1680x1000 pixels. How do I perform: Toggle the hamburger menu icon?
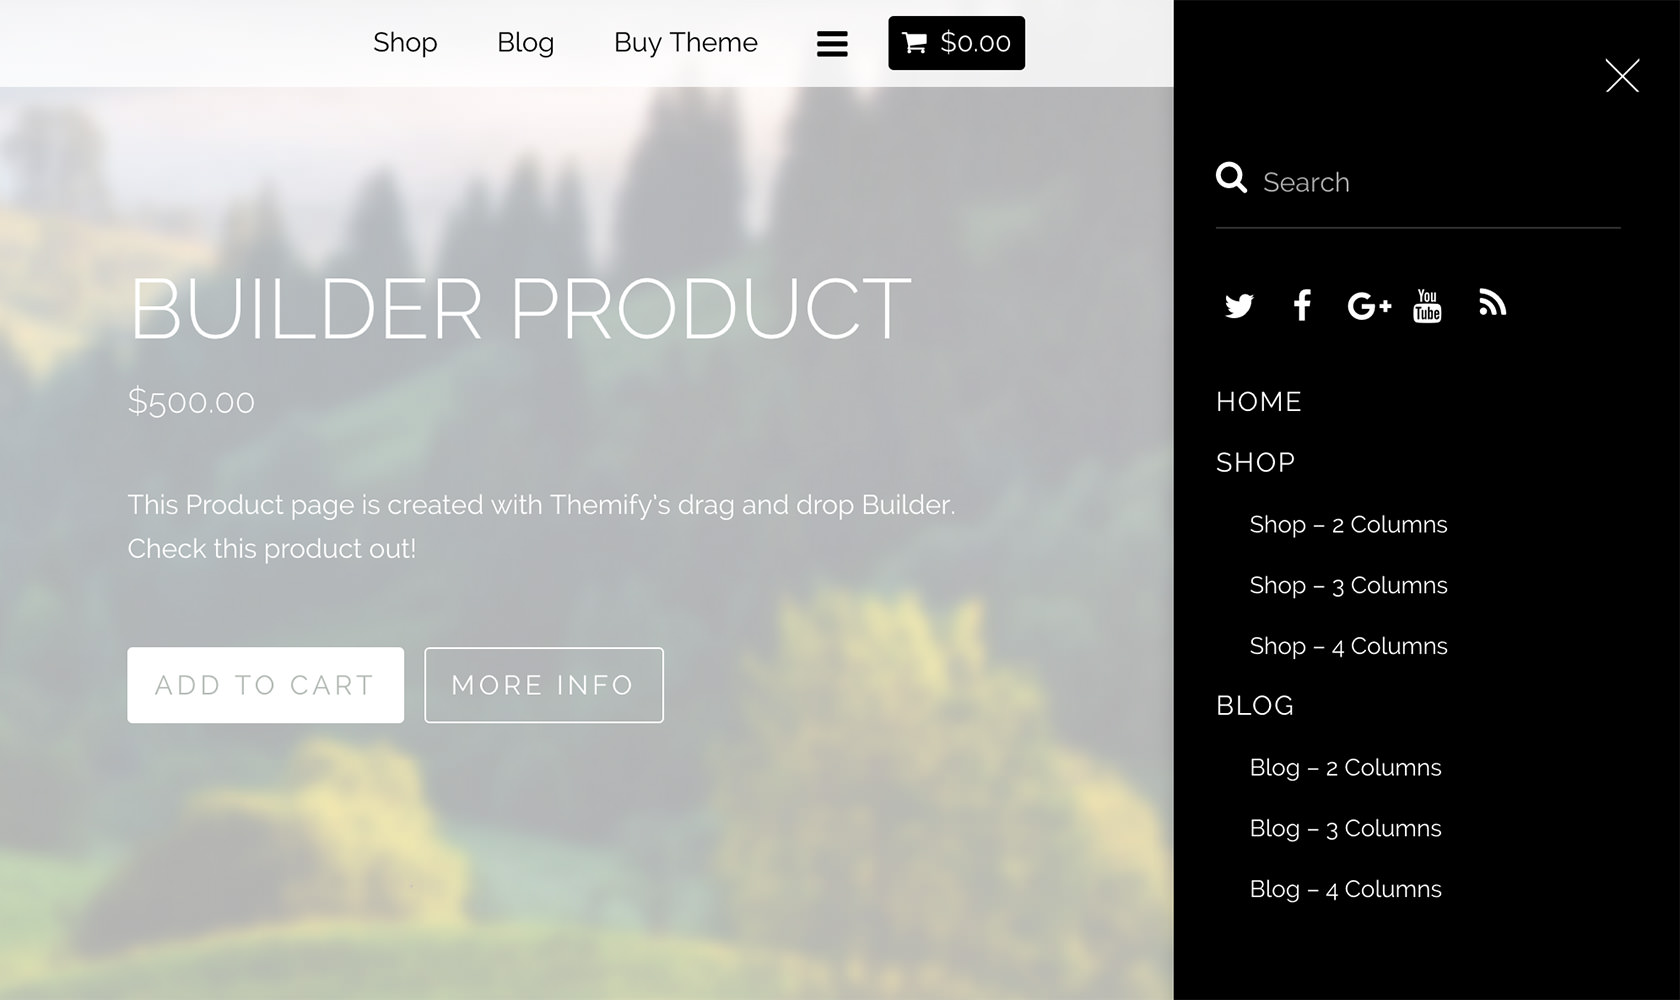(x=832, y=43)
